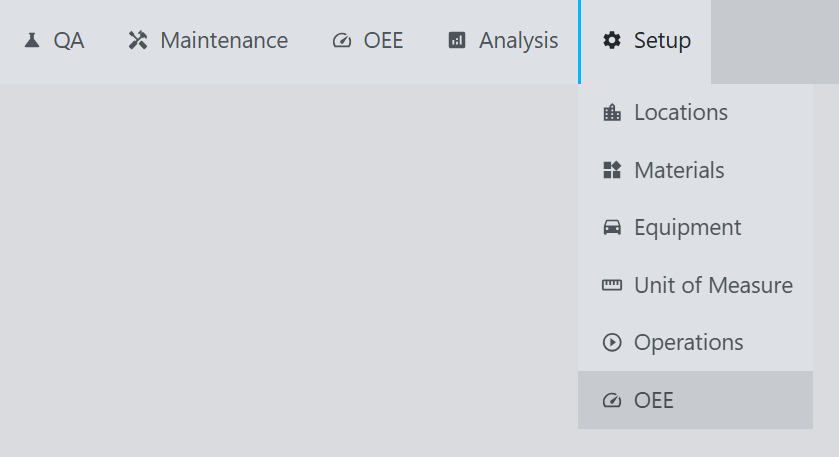
Task: Click the Setup gear icon
Action: [612, 41]
